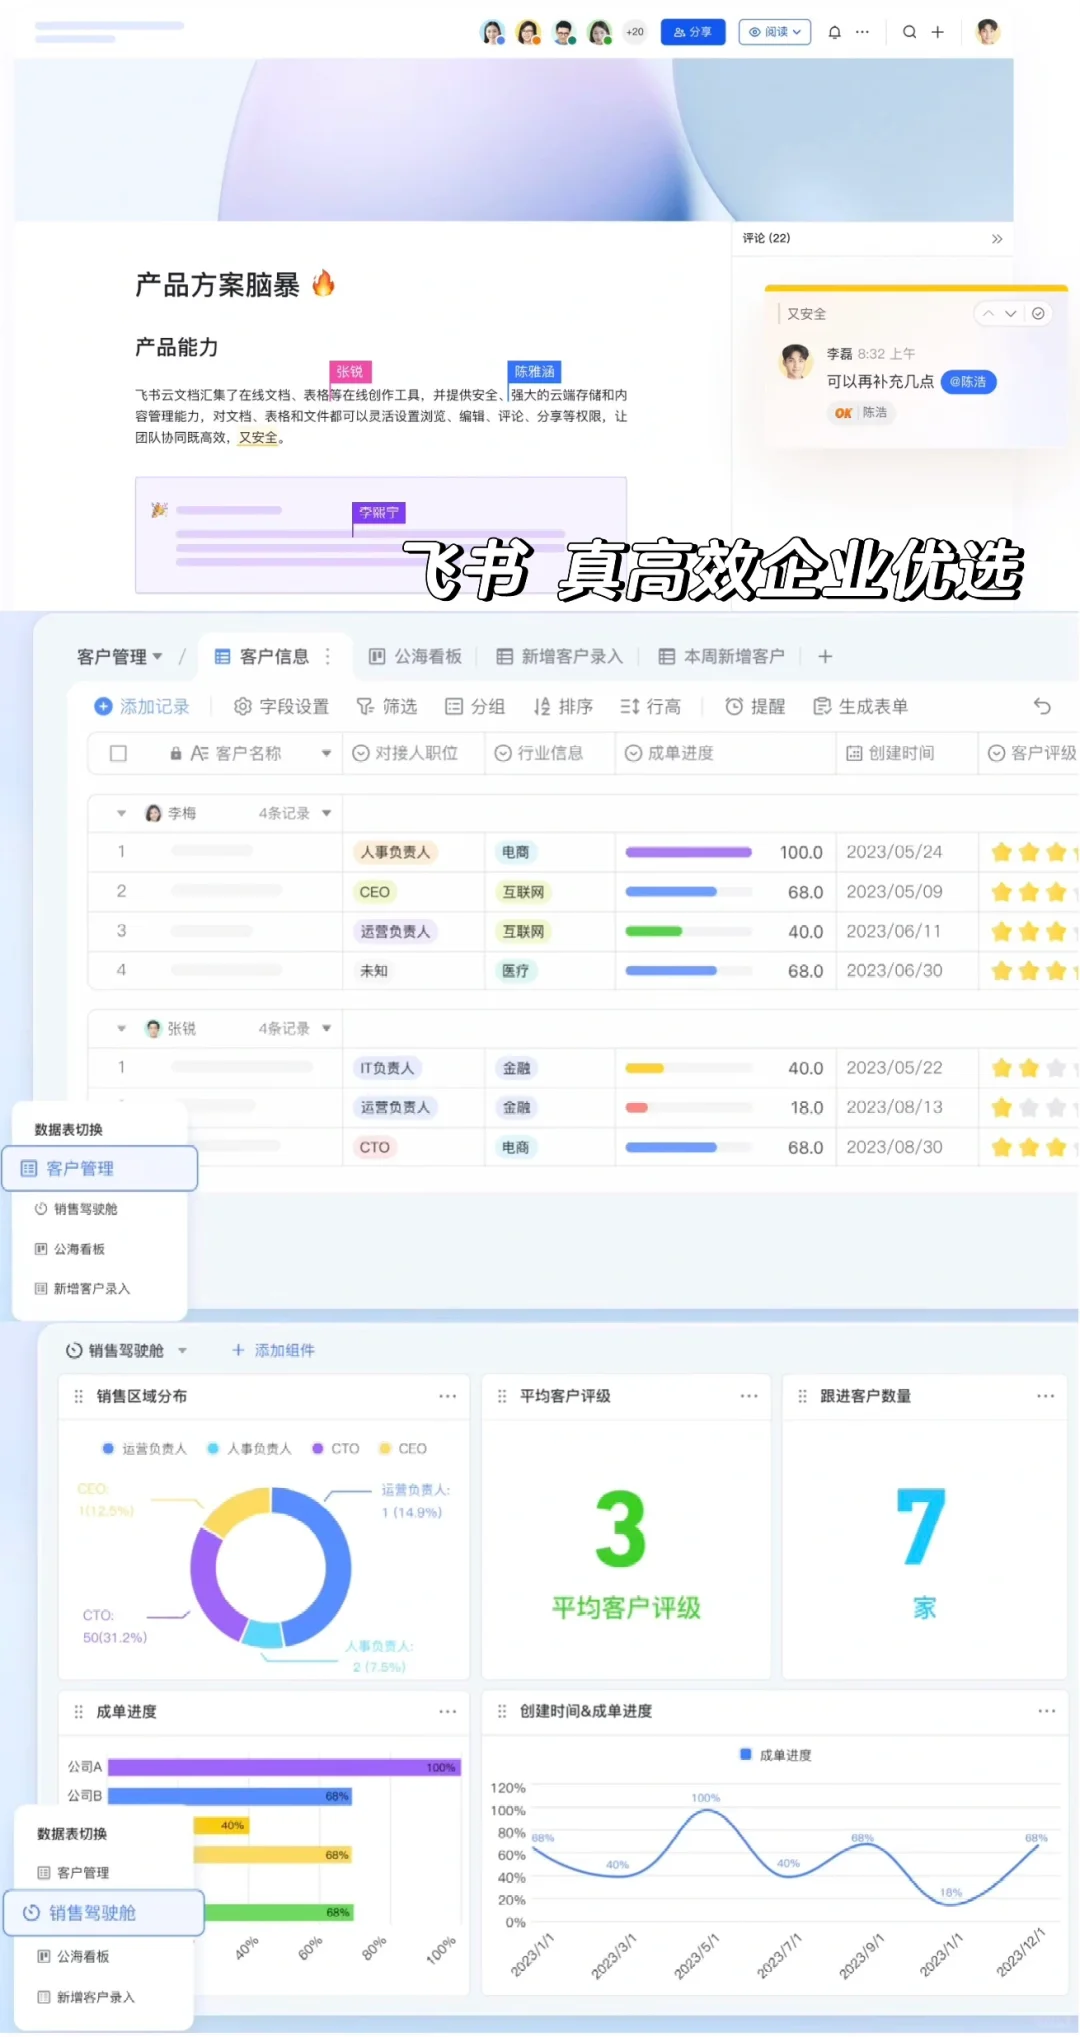Image resolution: width=1080 pixels, height=2037 pixels.
Task: Go to next comment with down arrow
Action: click(x=1011, y=314)
